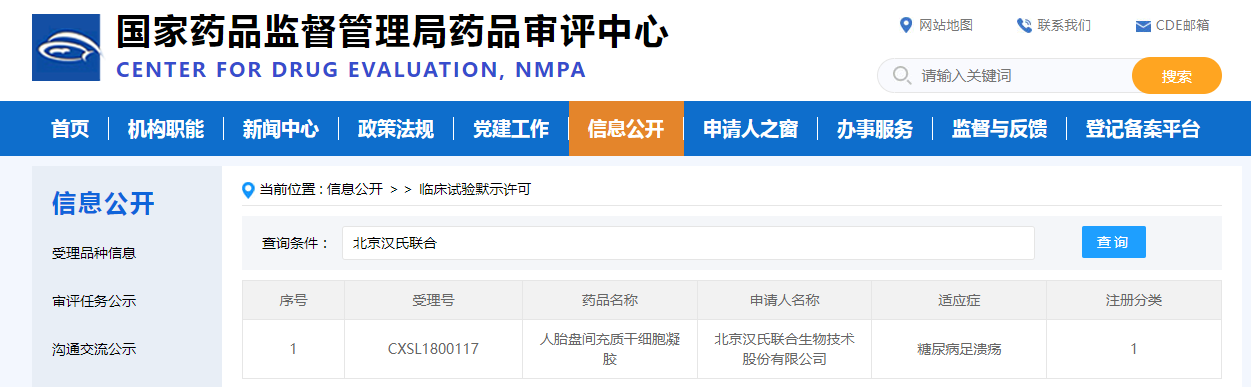Click the location pin beside 当前位置

coord(248,189)
